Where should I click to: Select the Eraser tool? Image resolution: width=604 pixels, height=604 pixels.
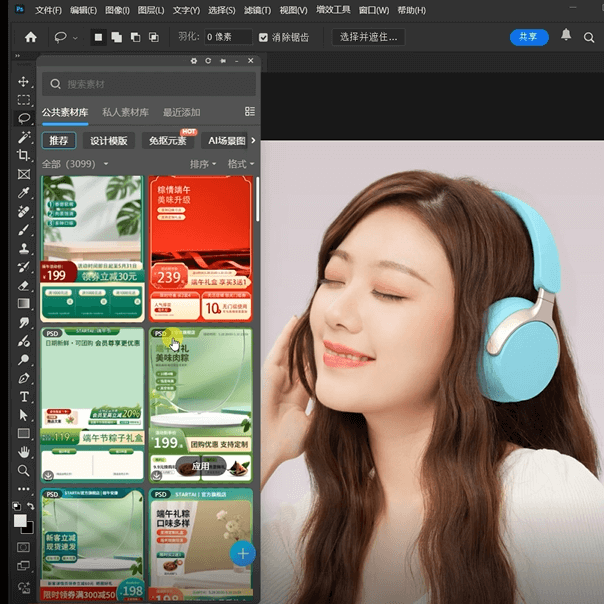pyautogui.click(x=23, y=285)
